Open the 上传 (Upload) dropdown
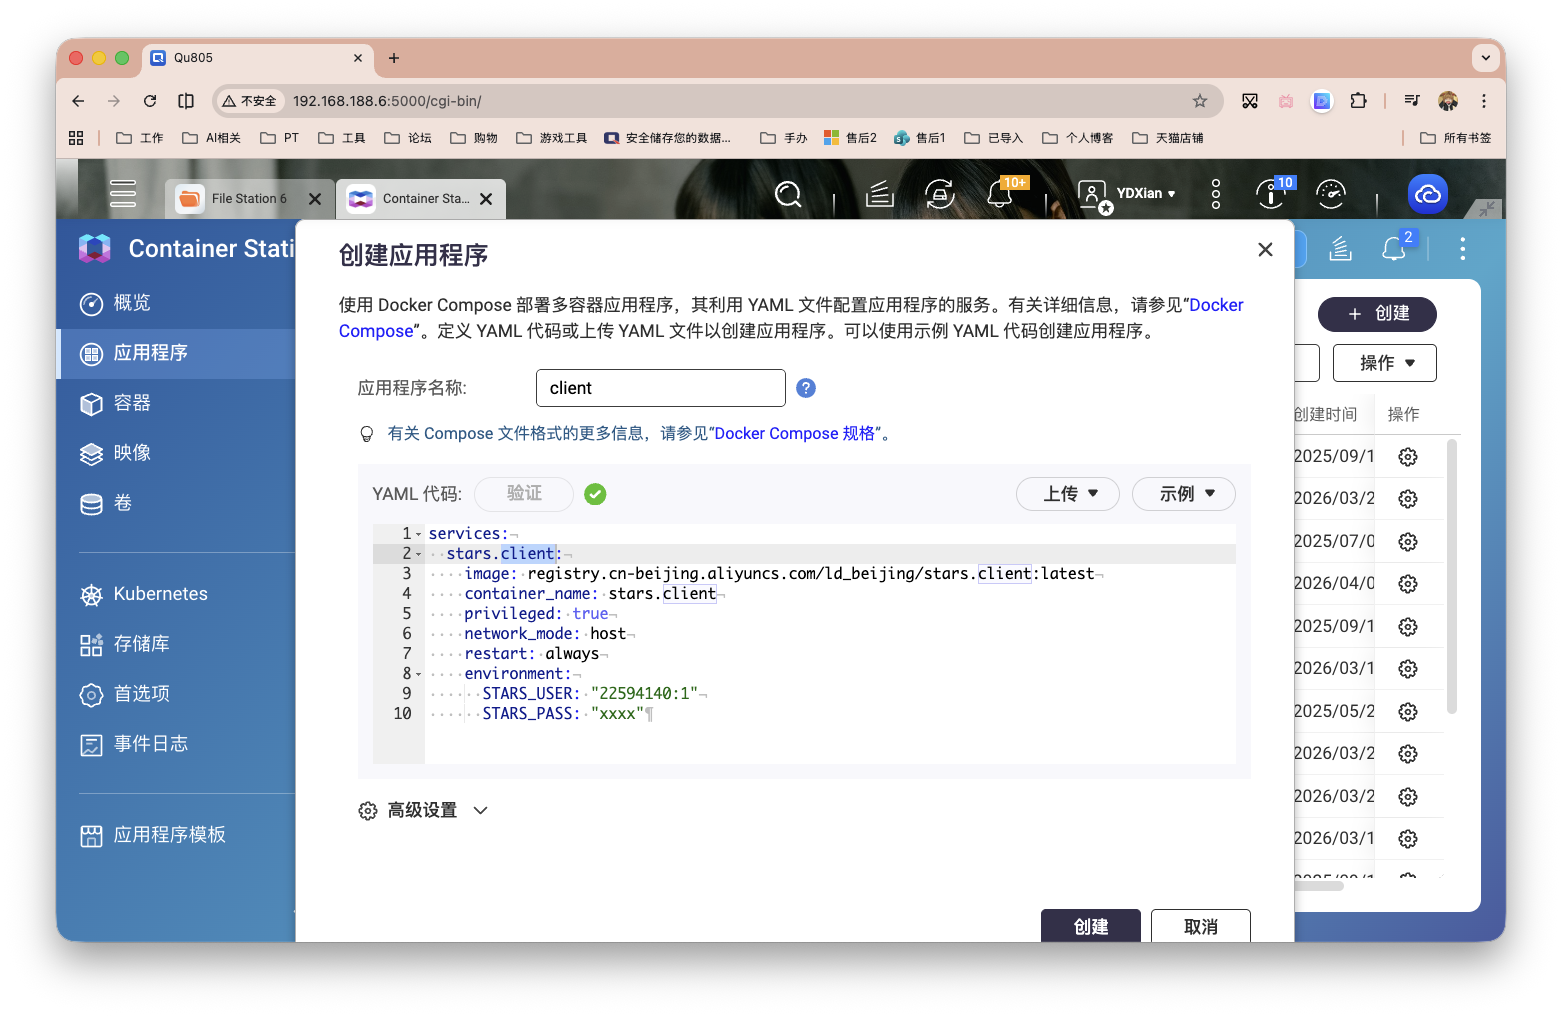This screenshot has width=1562, height=1016. 1067,493
